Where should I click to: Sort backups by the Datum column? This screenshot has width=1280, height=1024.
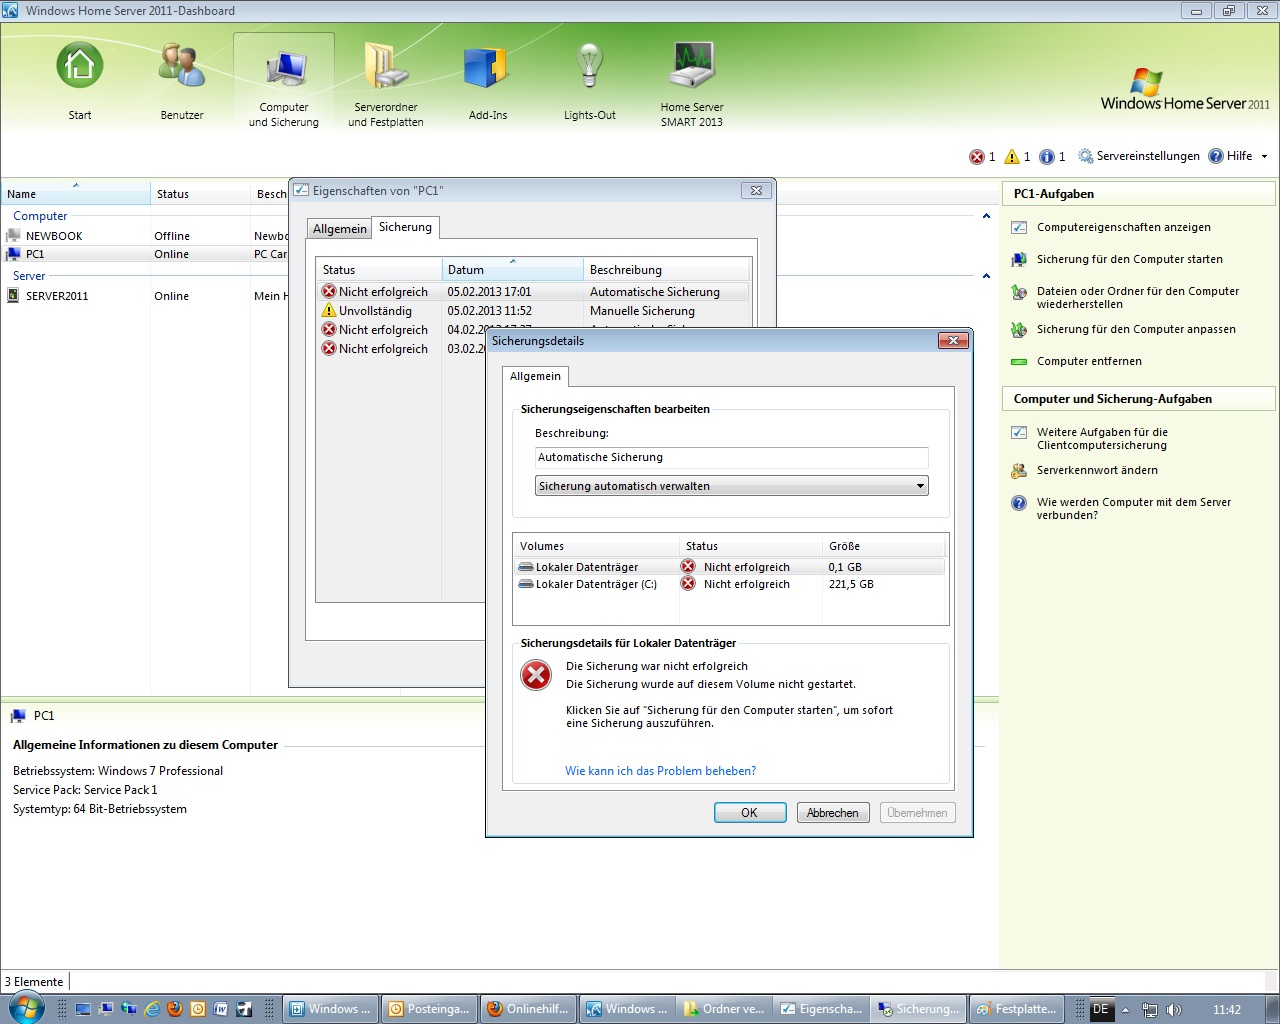click(512, 269)
